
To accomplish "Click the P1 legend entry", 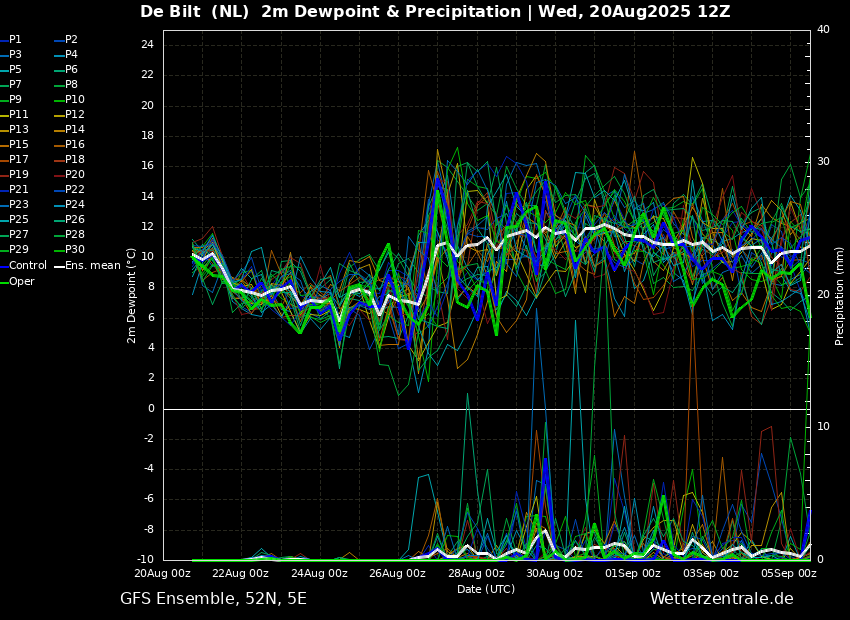I will point(15,39).
